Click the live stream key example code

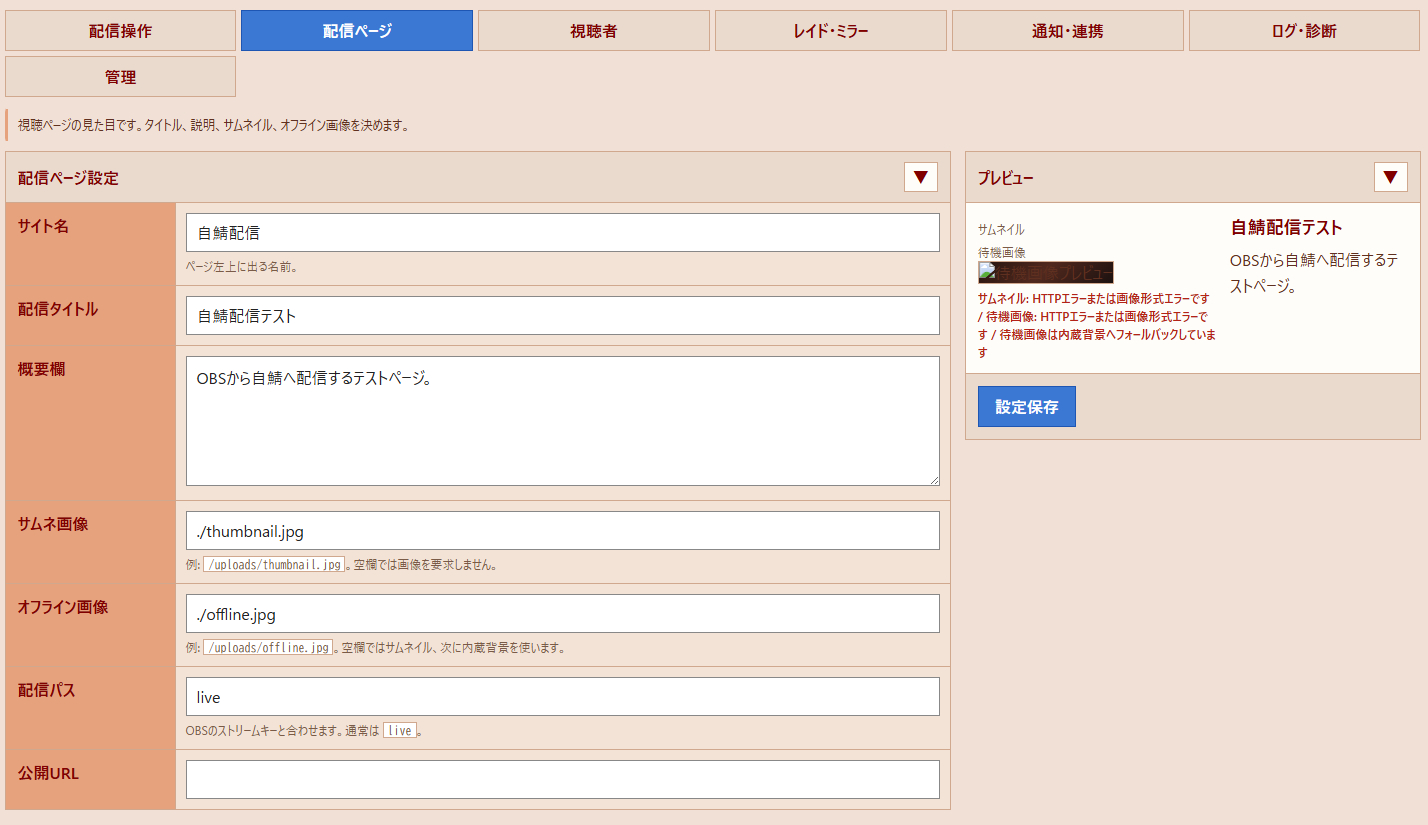(x=400, y=730)
